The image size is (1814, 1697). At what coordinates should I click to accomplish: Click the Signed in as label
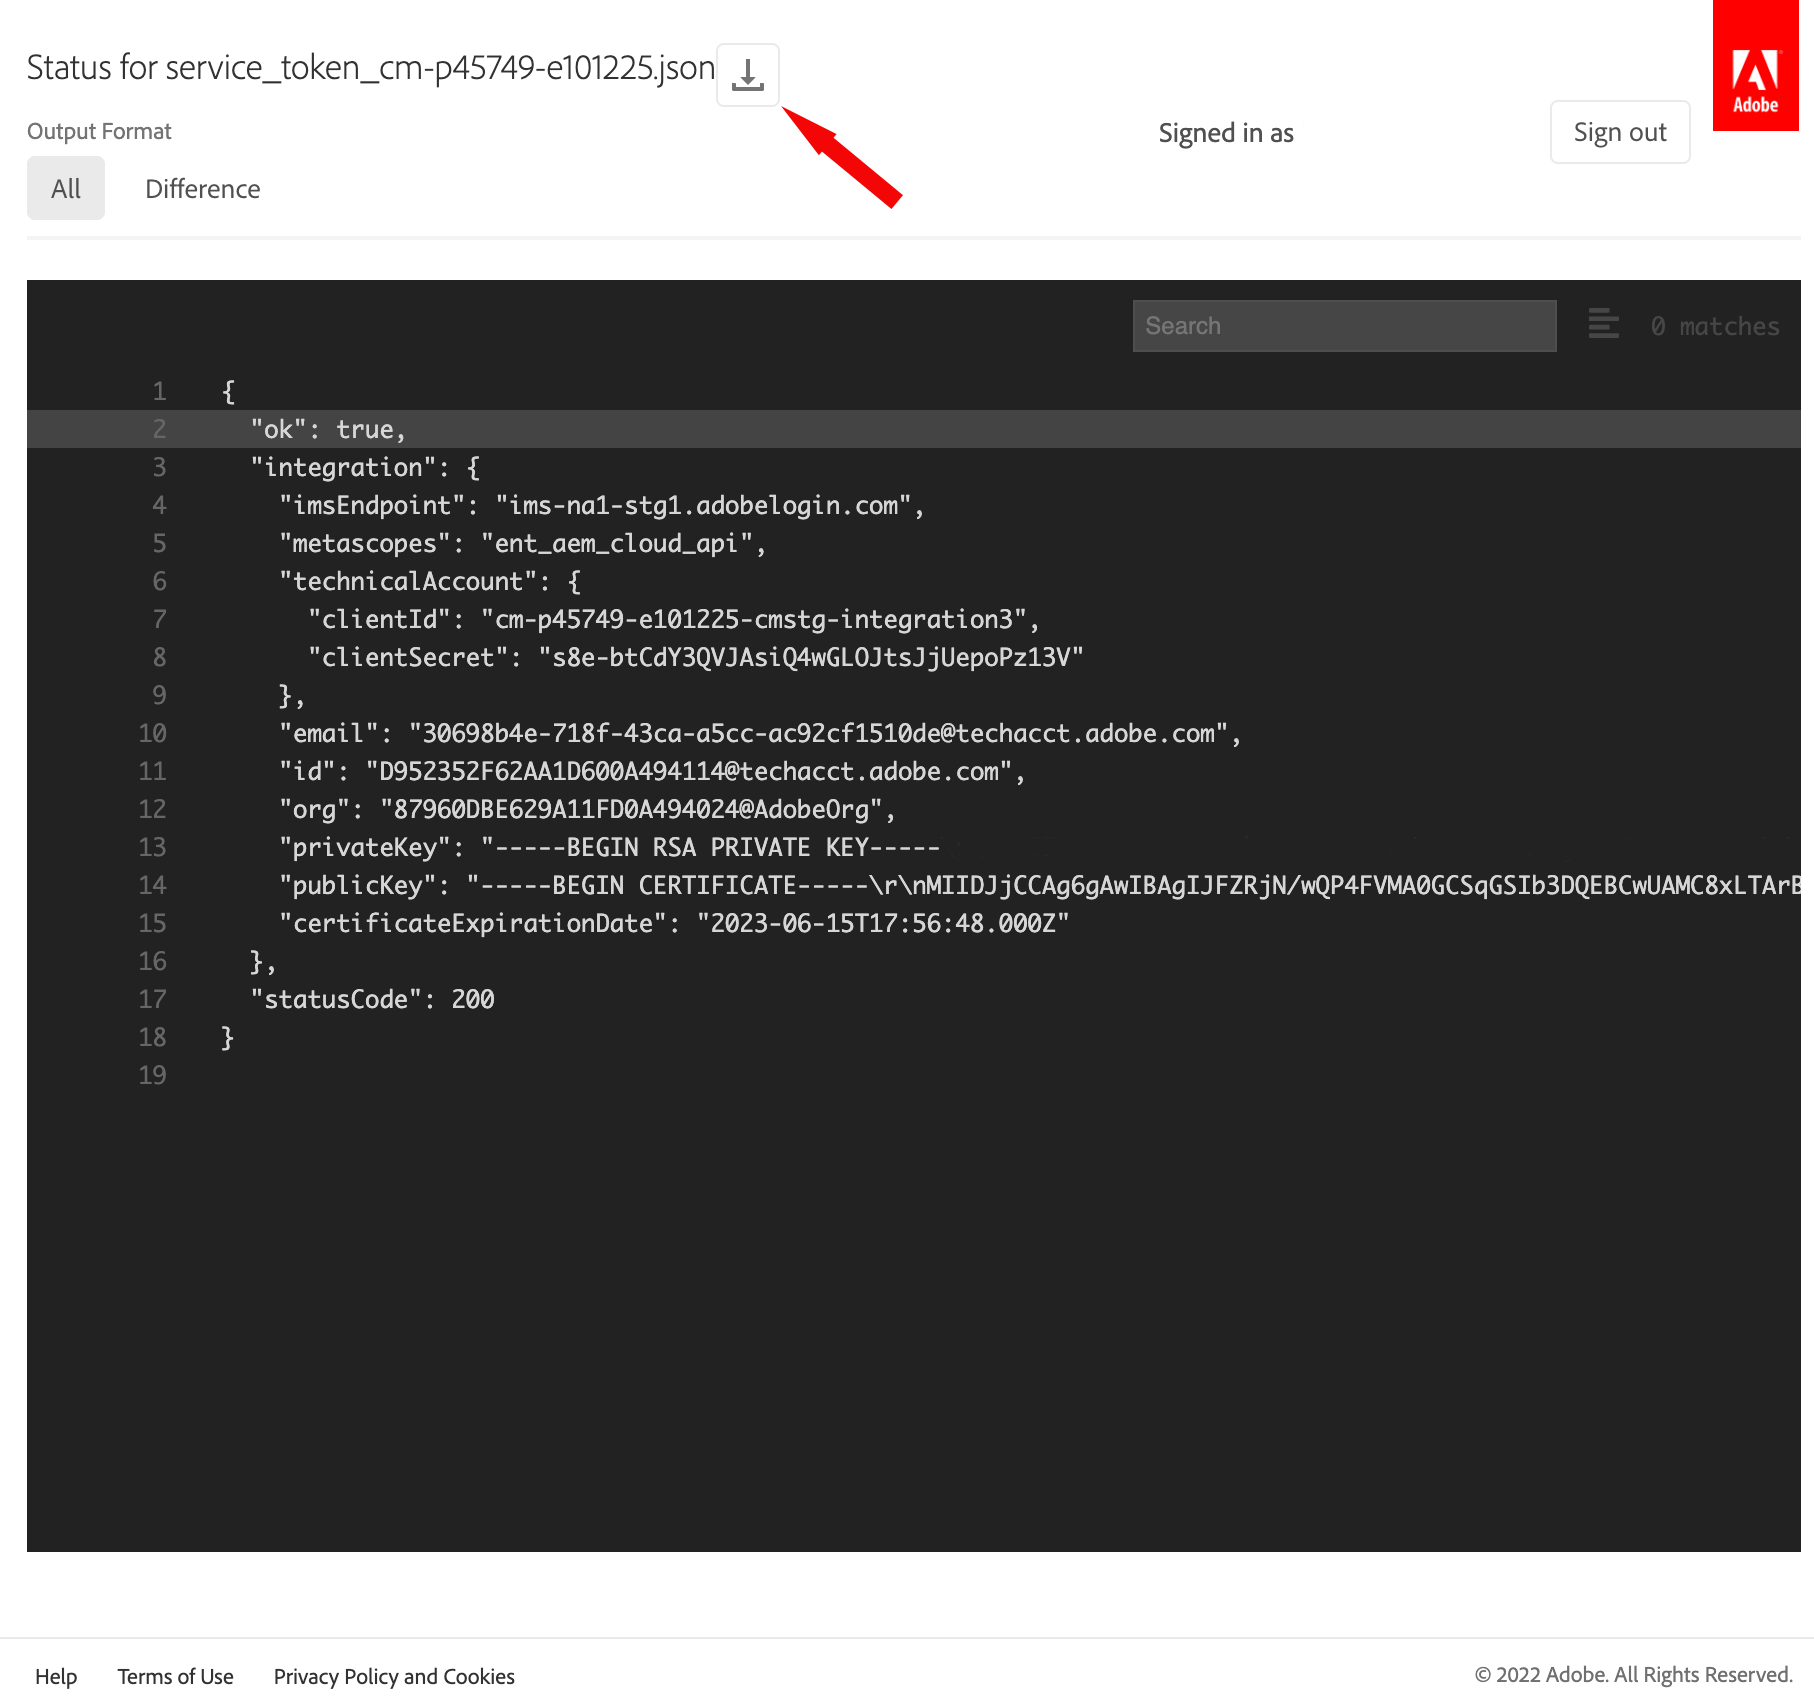pyautogui.click(x=1226, y=133)
